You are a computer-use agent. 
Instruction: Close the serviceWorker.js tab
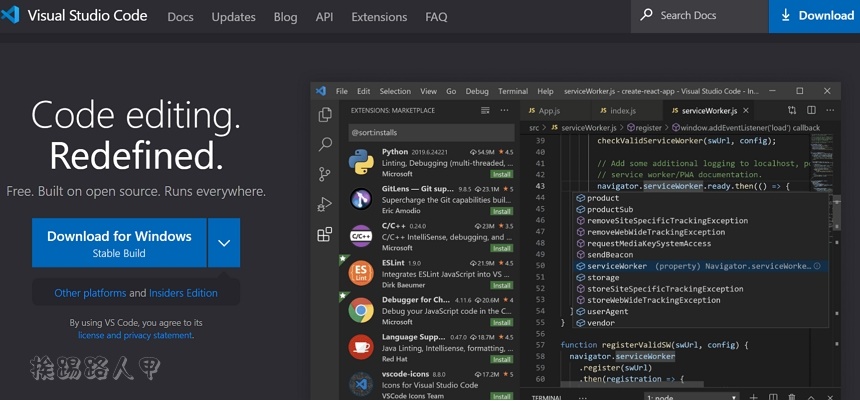click(745, 110)
